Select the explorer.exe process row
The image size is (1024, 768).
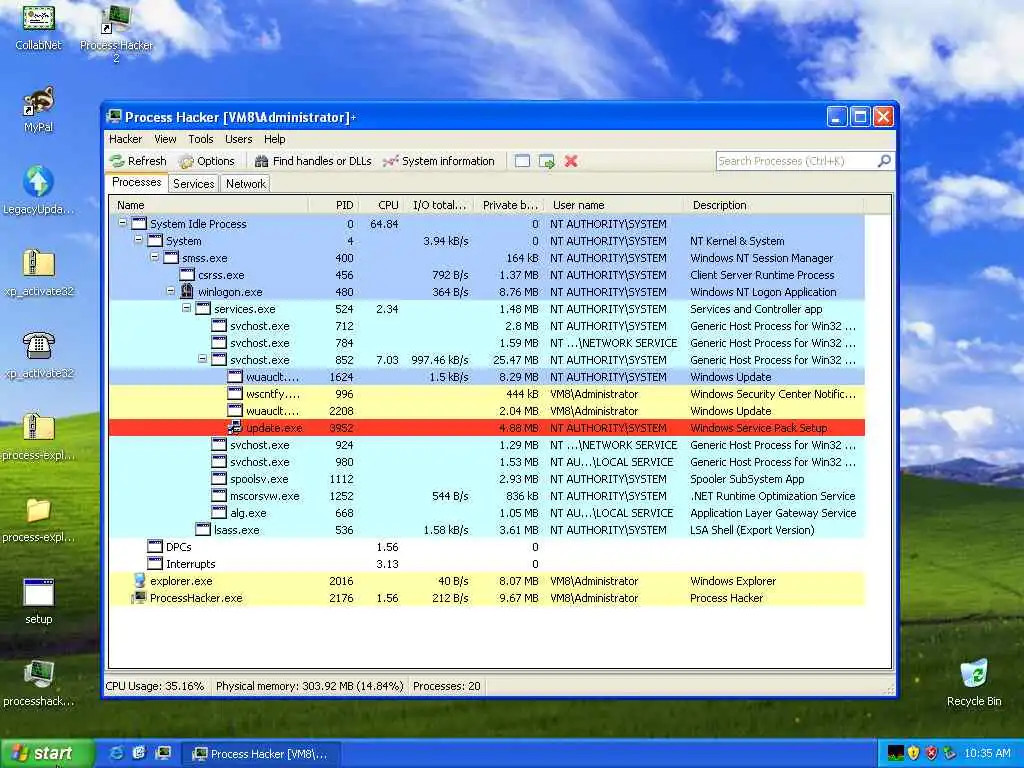(487, 581)
